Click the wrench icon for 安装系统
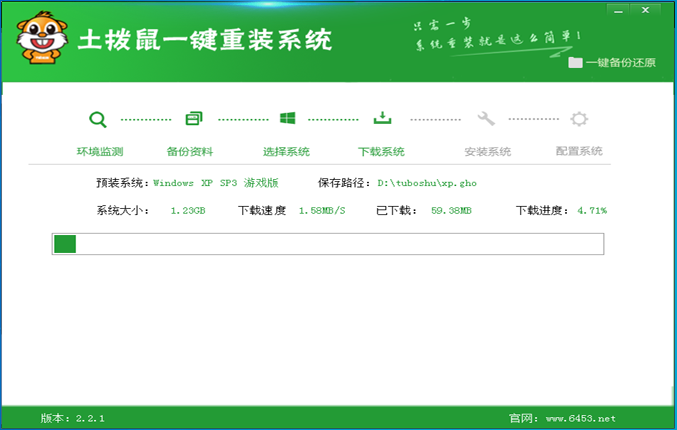The height and width of the screenshot is (430, 677). (487, 119)
